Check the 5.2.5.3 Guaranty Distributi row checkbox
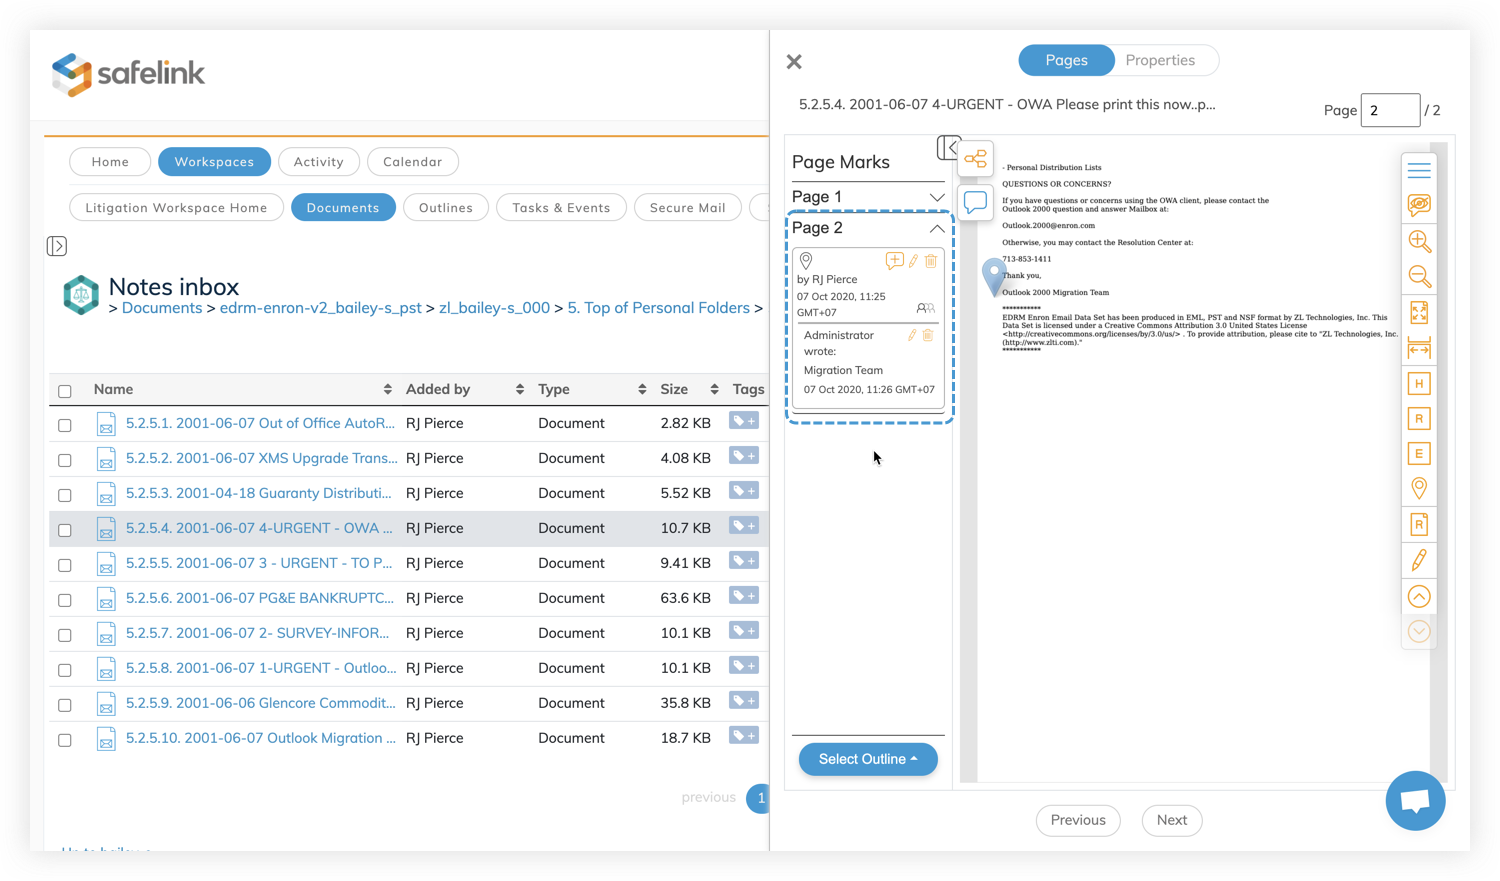Image resolution: width=1500 pixels, height=881 pixels. [65, 495]
